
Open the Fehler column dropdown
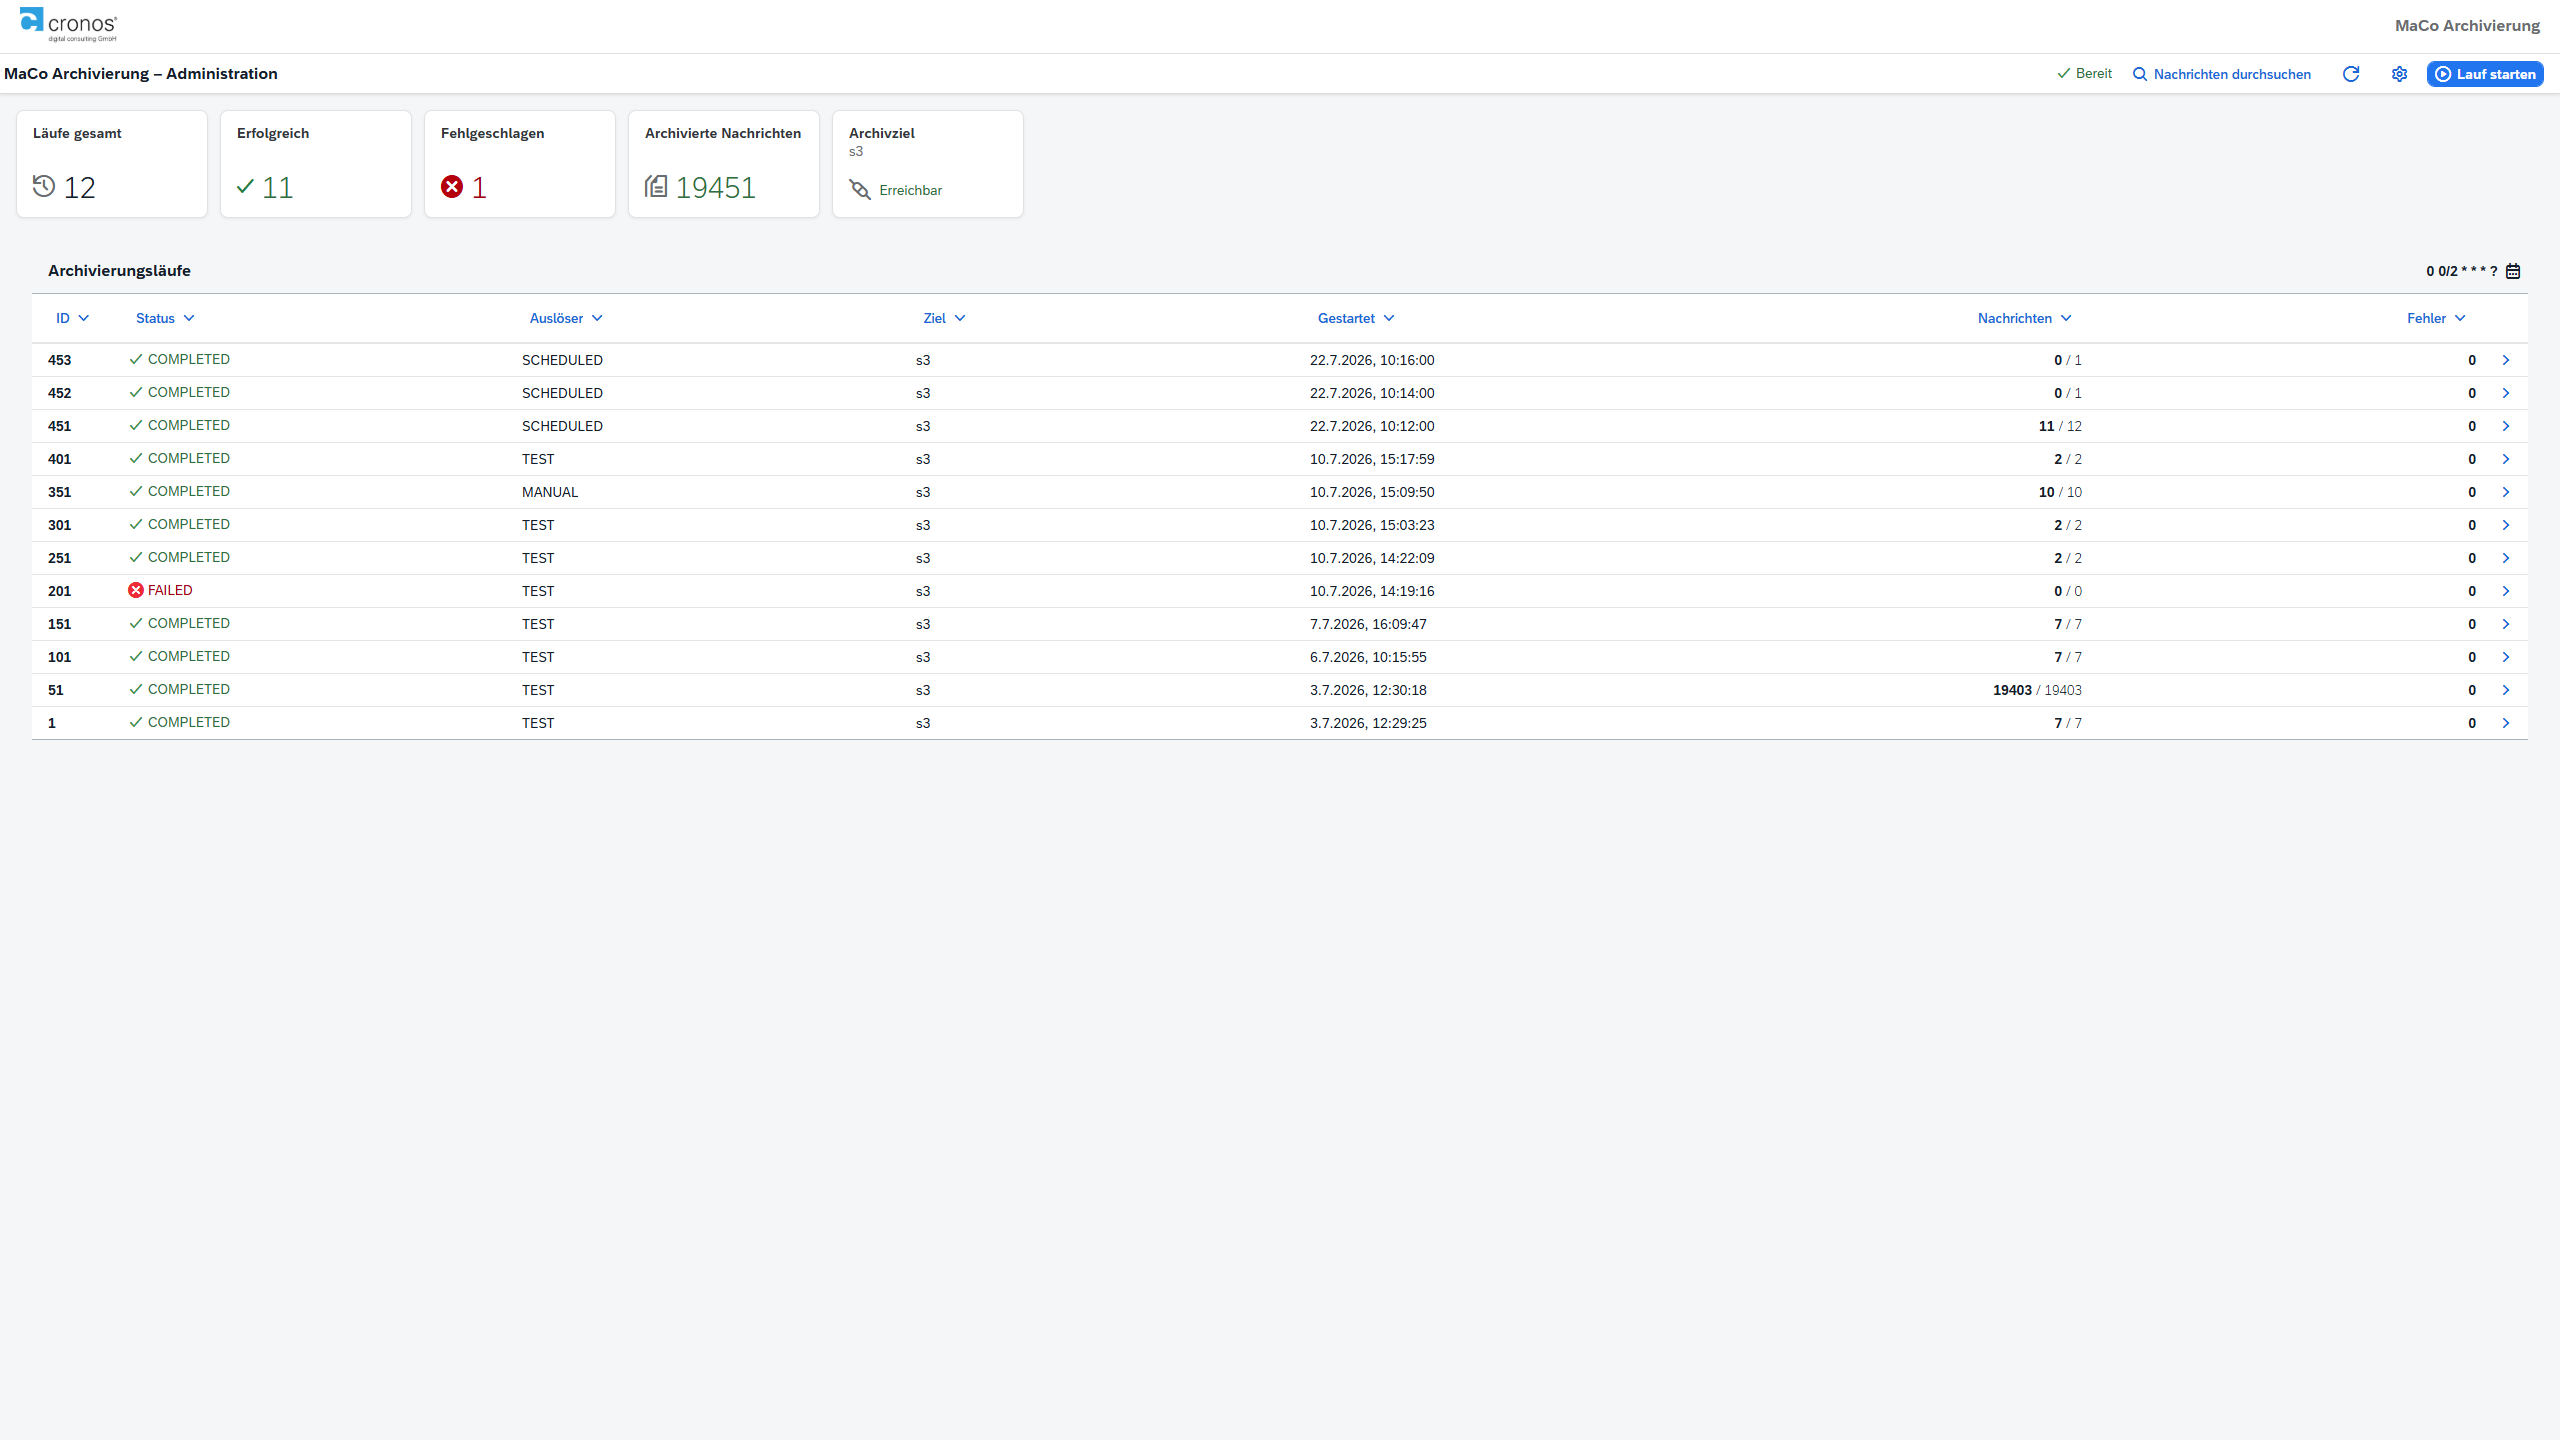coord(2437,318)
